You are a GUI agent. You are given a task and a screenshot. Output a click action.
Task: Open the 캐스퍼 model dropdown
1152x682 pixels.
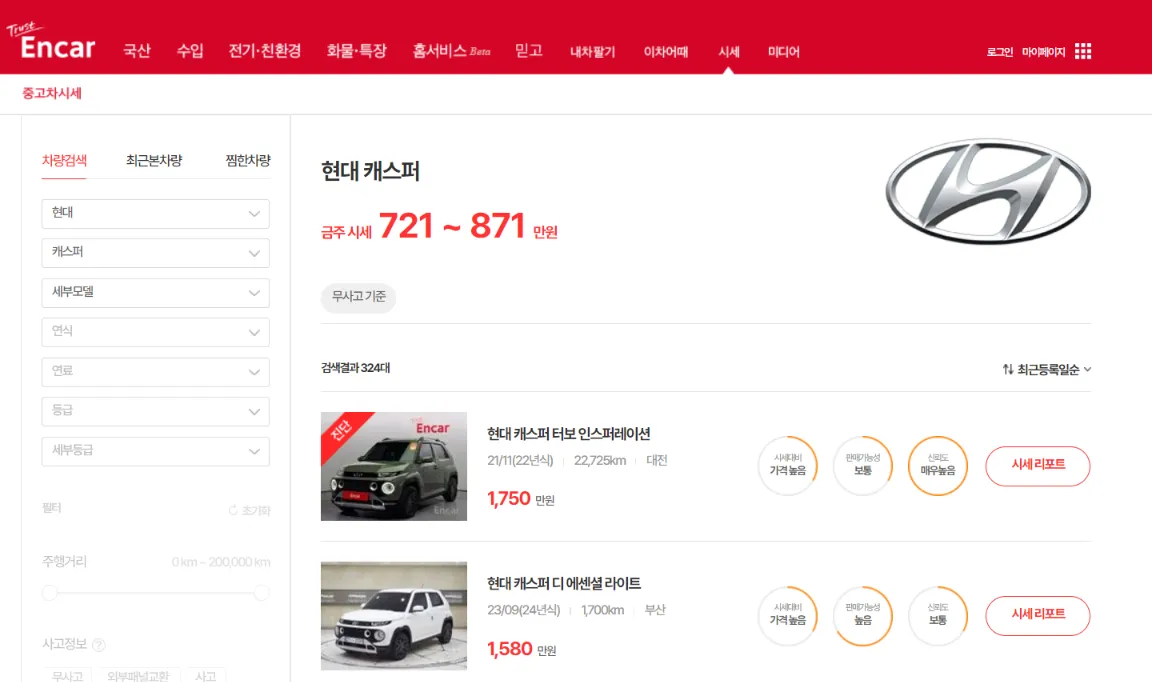click(x=156, y=253)
